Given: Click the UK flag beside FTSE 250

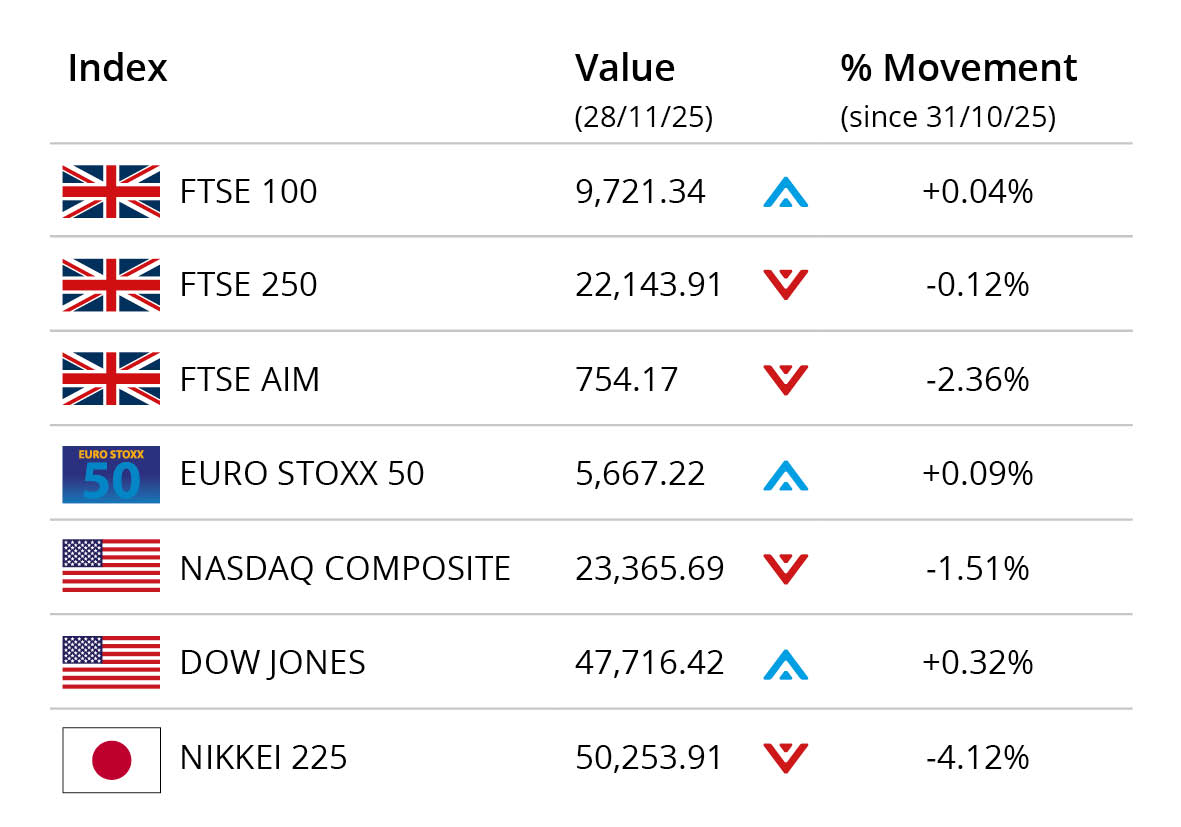Looking at the screenshot, I should [111, 285].
